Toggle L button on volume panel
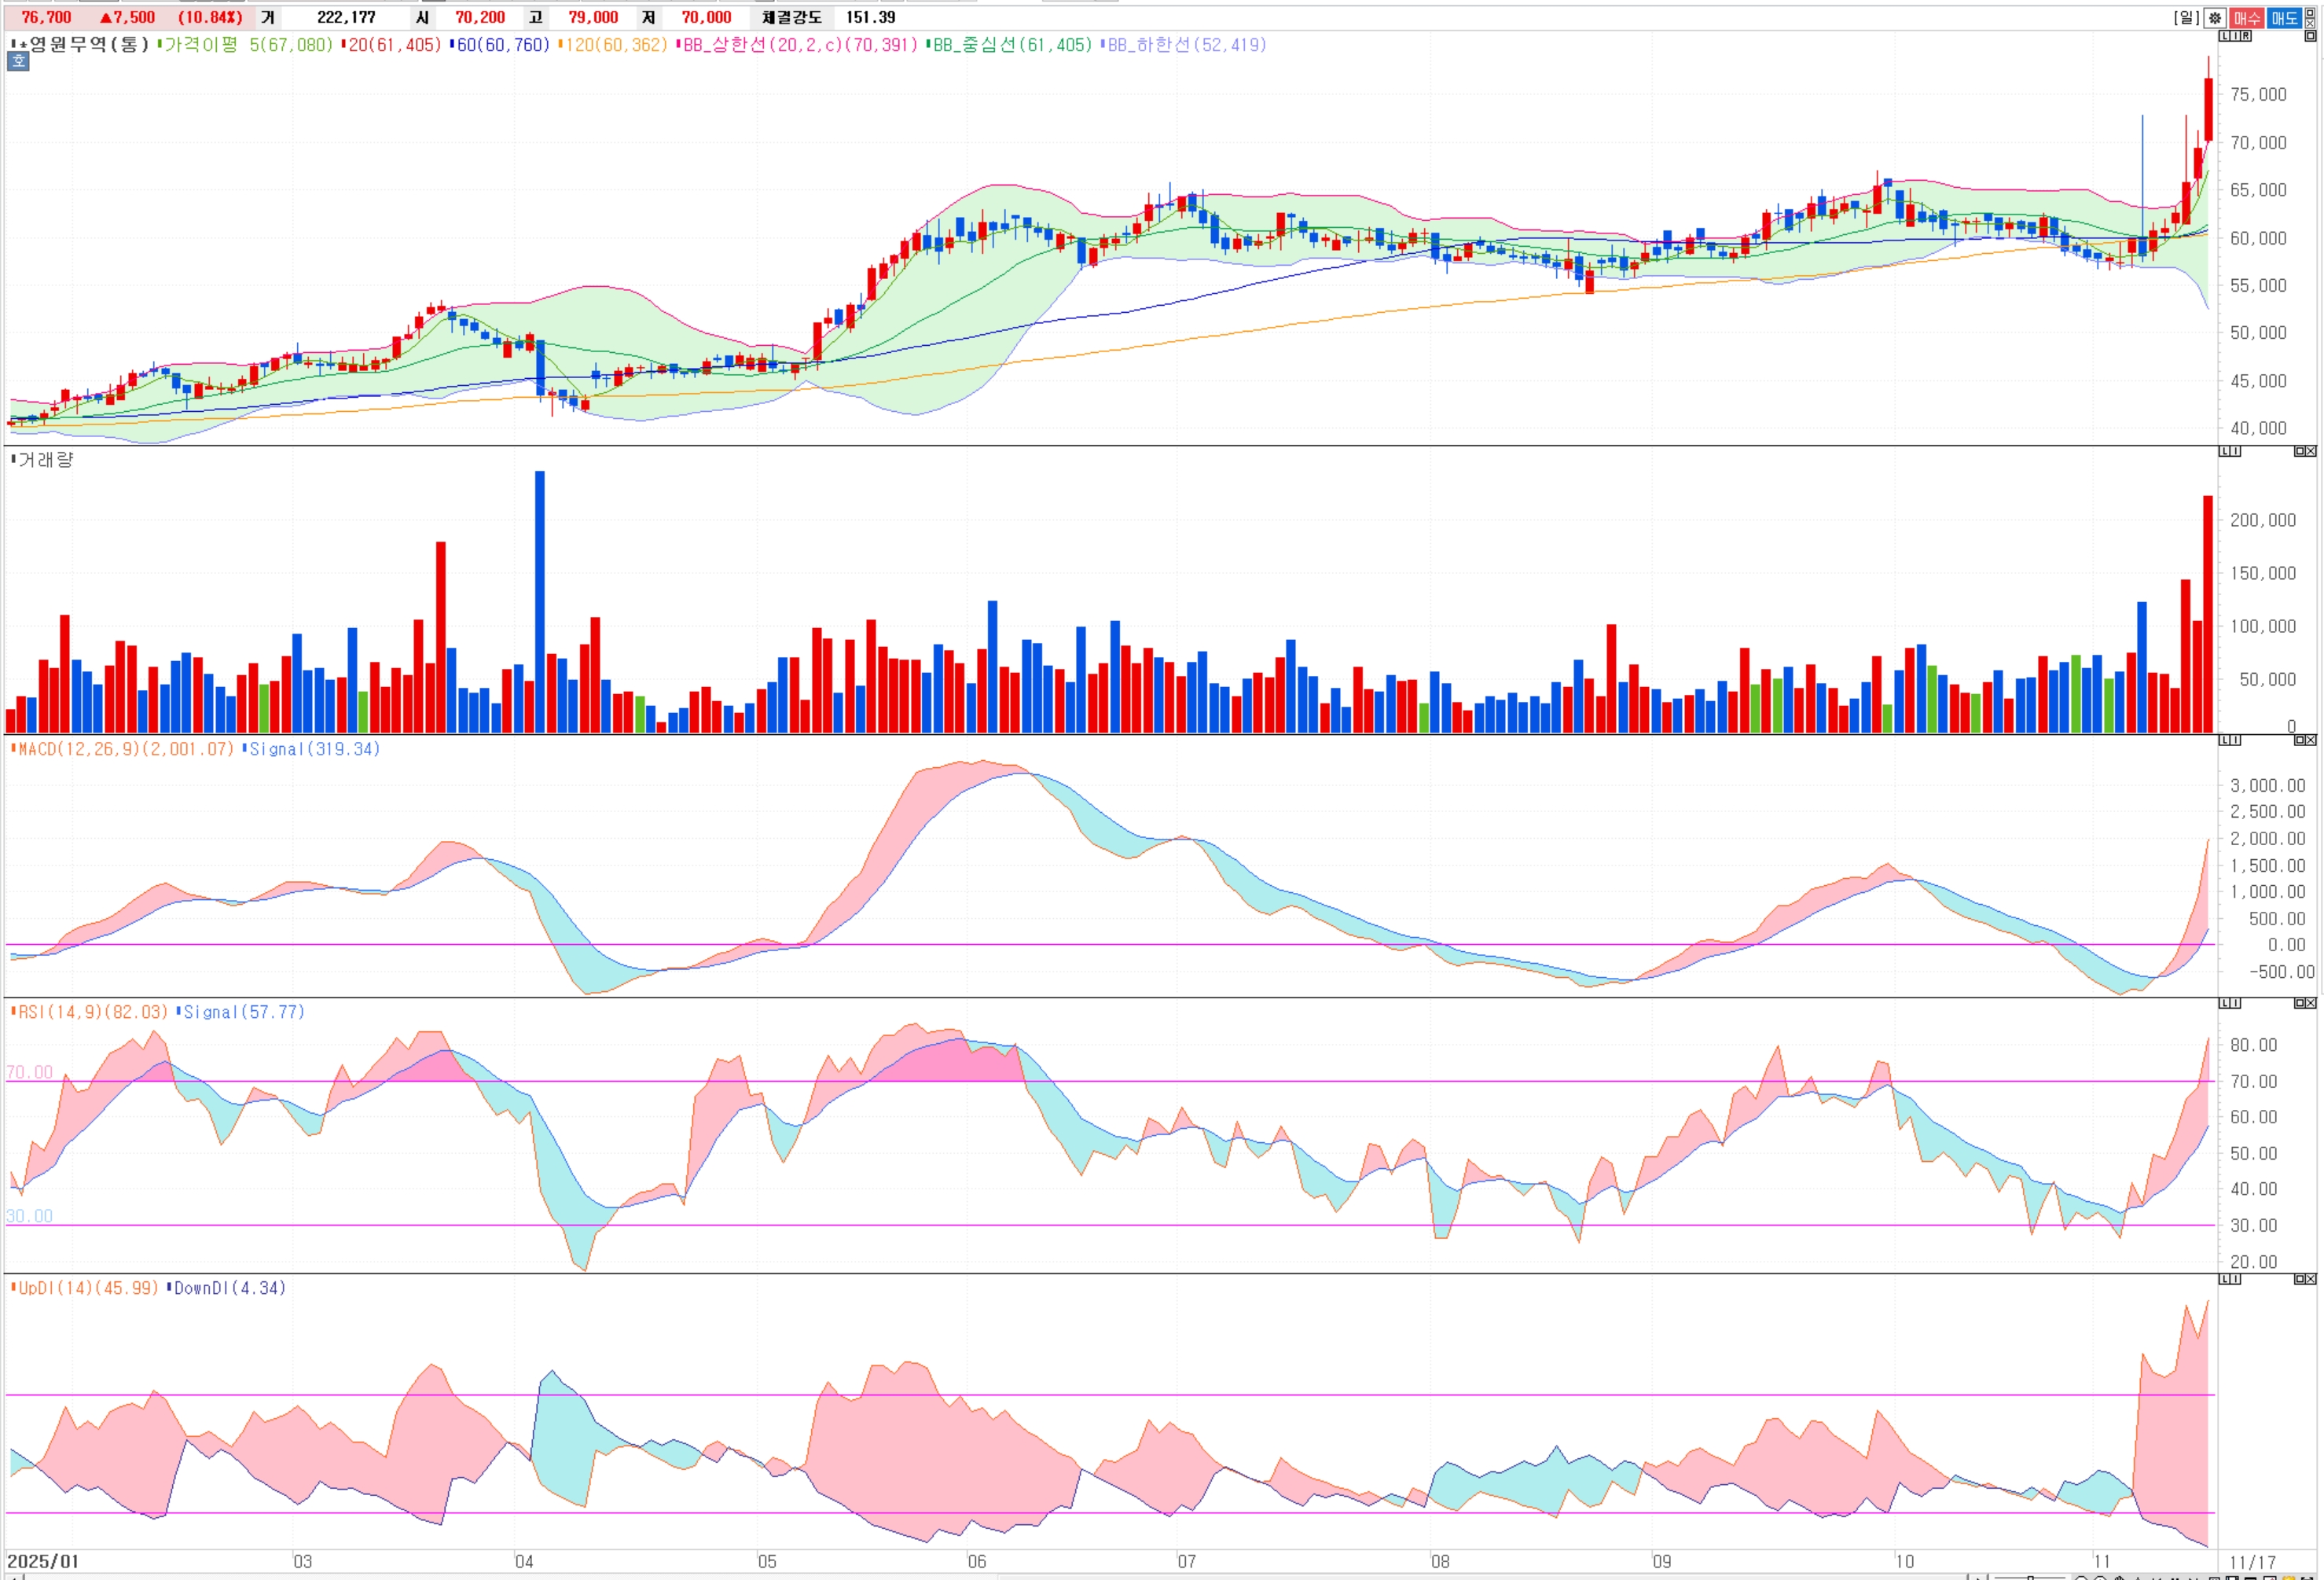Image resolution: width=2324 pixels, height=1580 pixels. coord(2225,452)
